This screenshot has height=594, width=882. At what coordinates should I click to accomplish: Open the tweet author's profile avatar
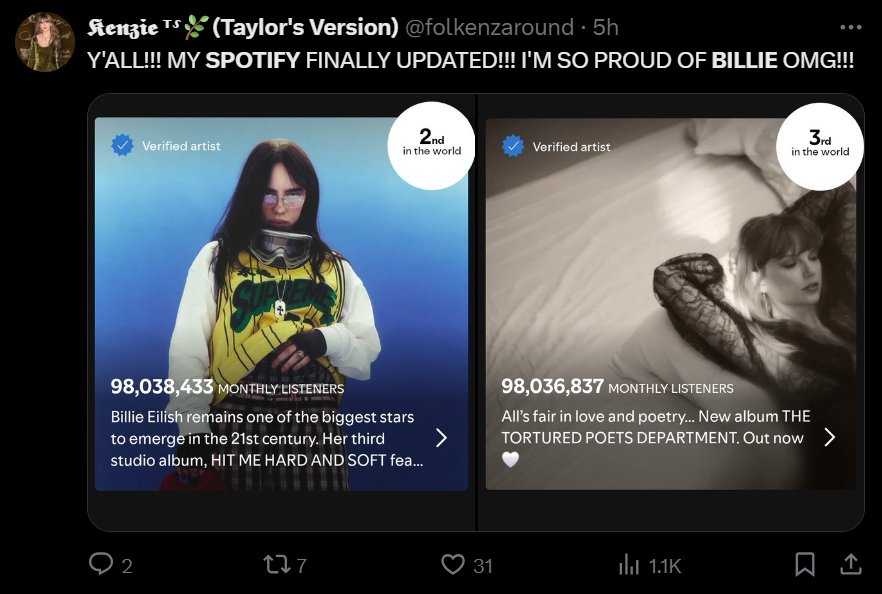tap(44, 42)
